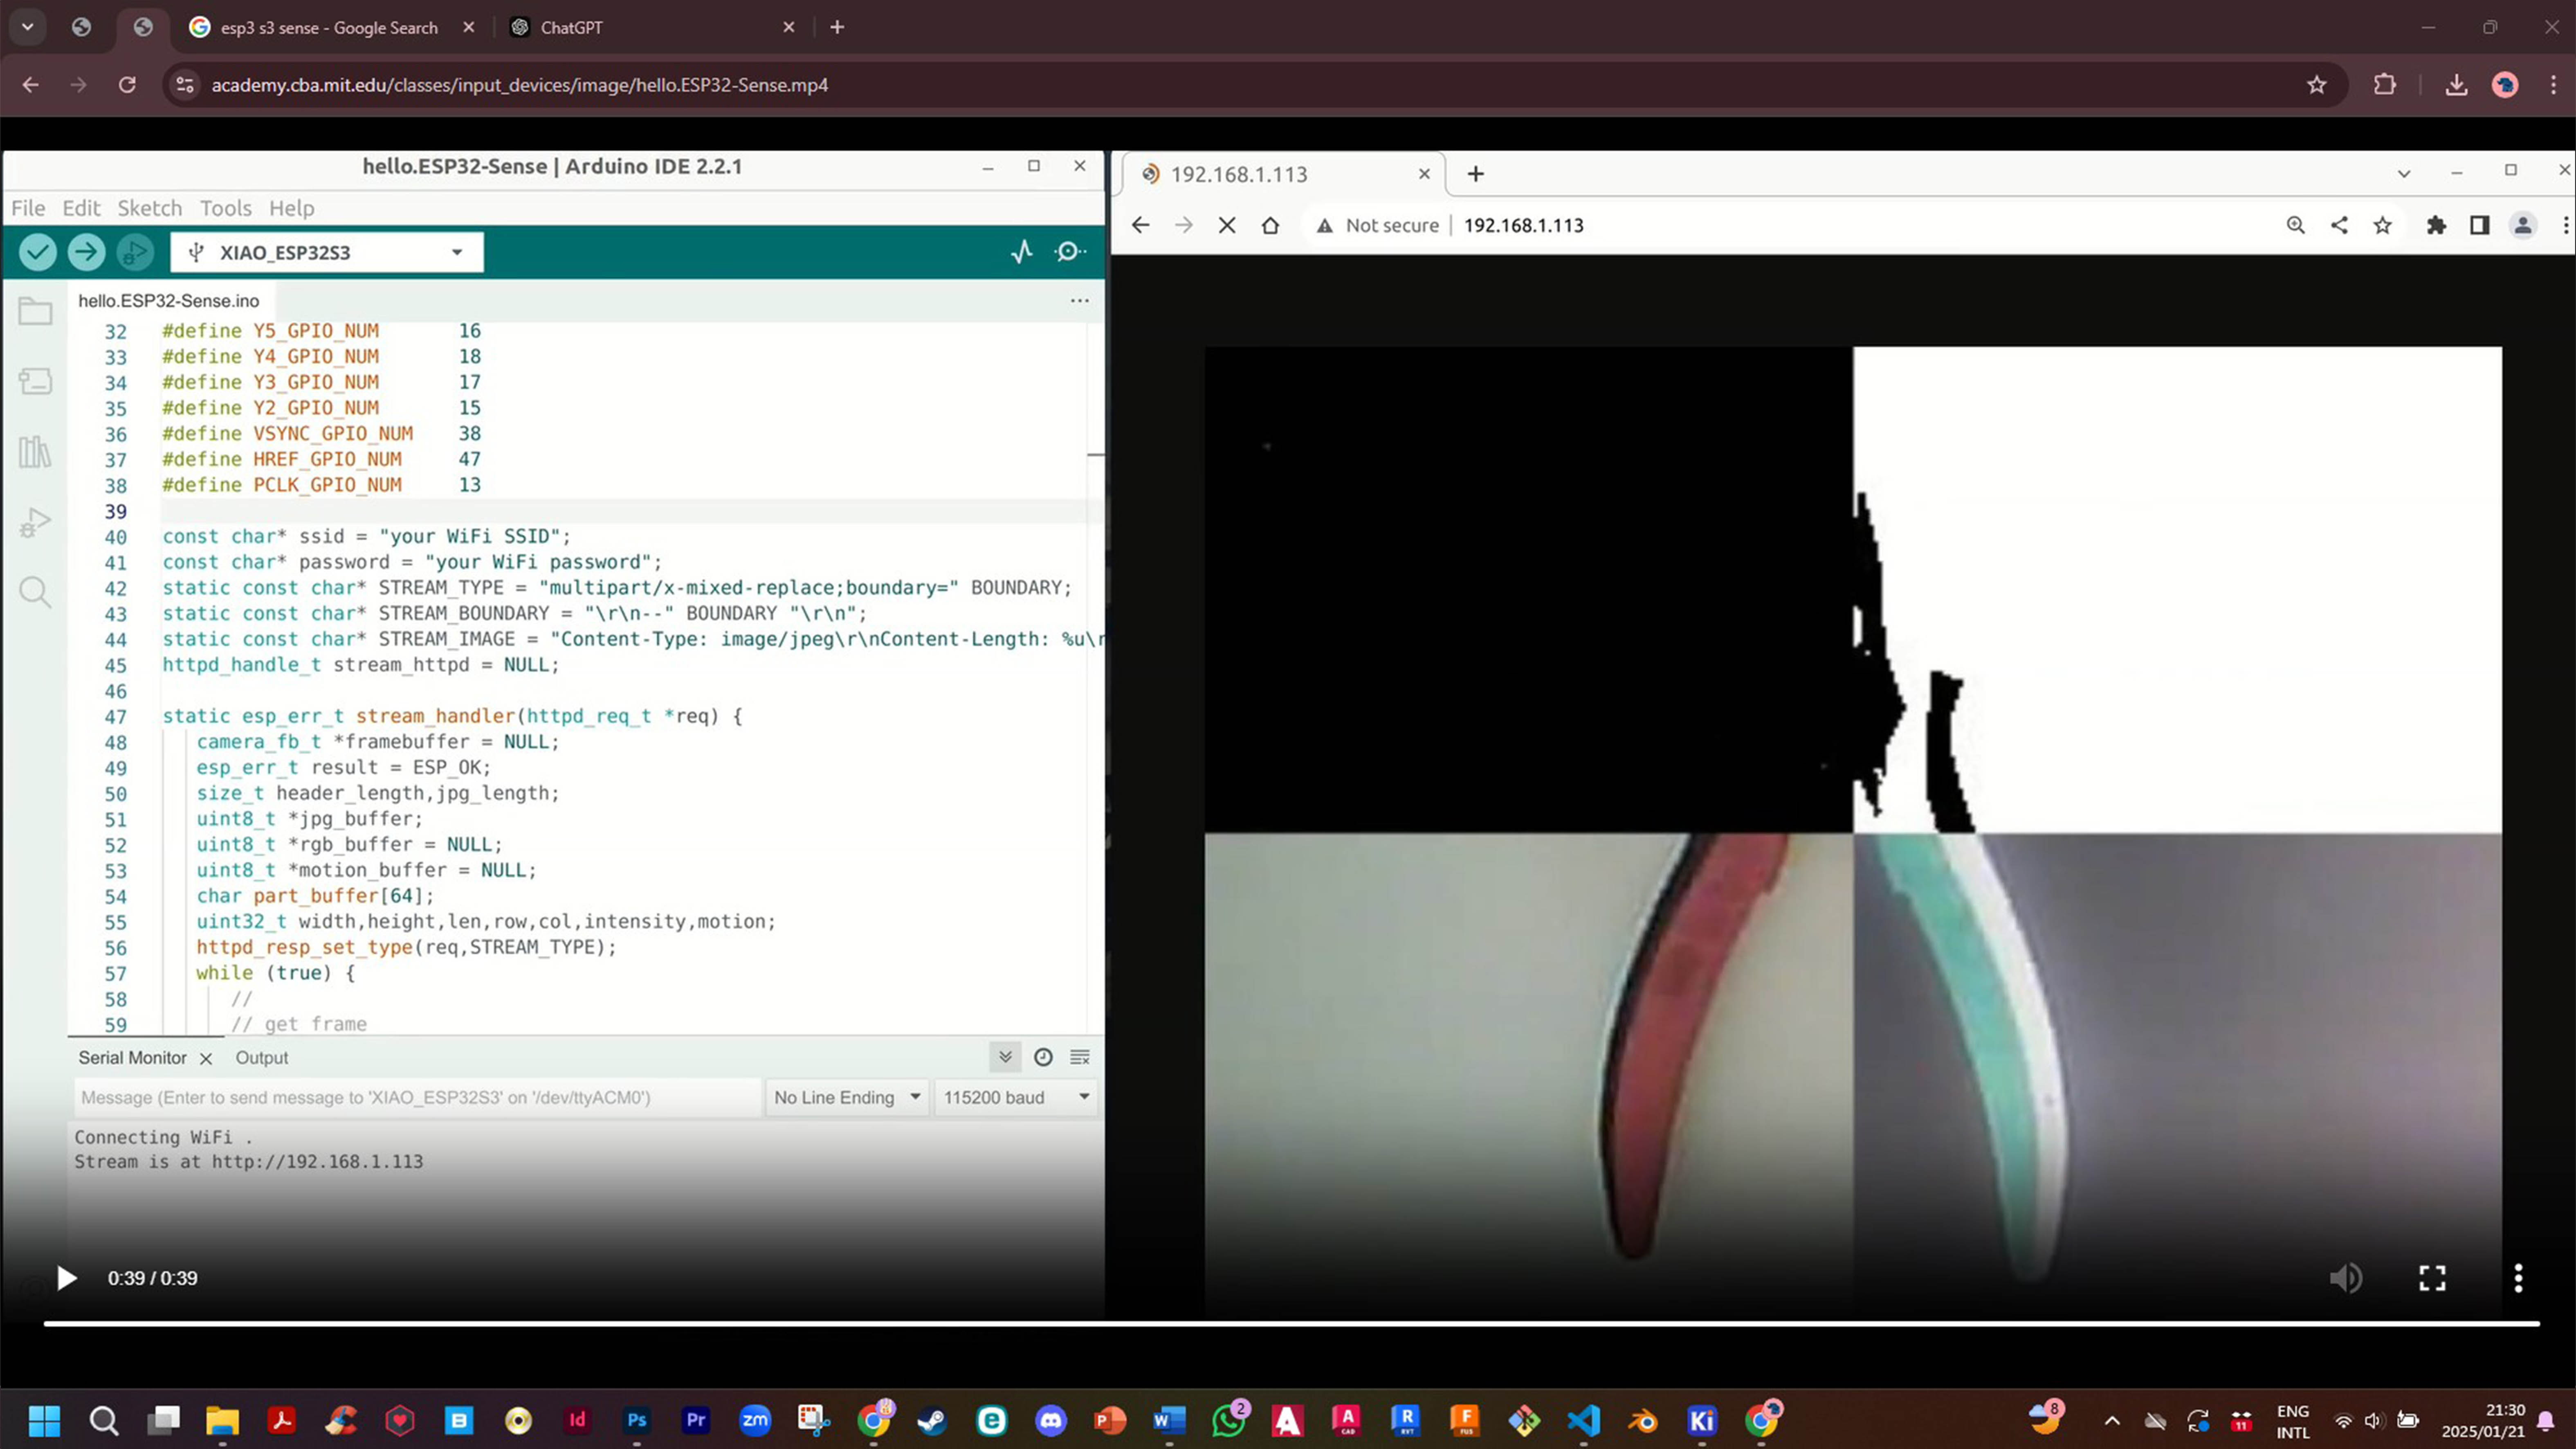Close the ChatGPT tab
This screenshot has width=2576, height=1449.
(x=788, y=27)
